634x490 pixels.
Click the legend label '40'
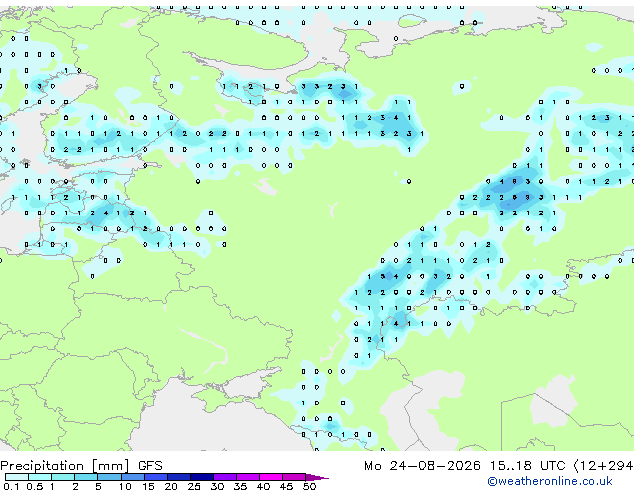(x=263, y=486)
